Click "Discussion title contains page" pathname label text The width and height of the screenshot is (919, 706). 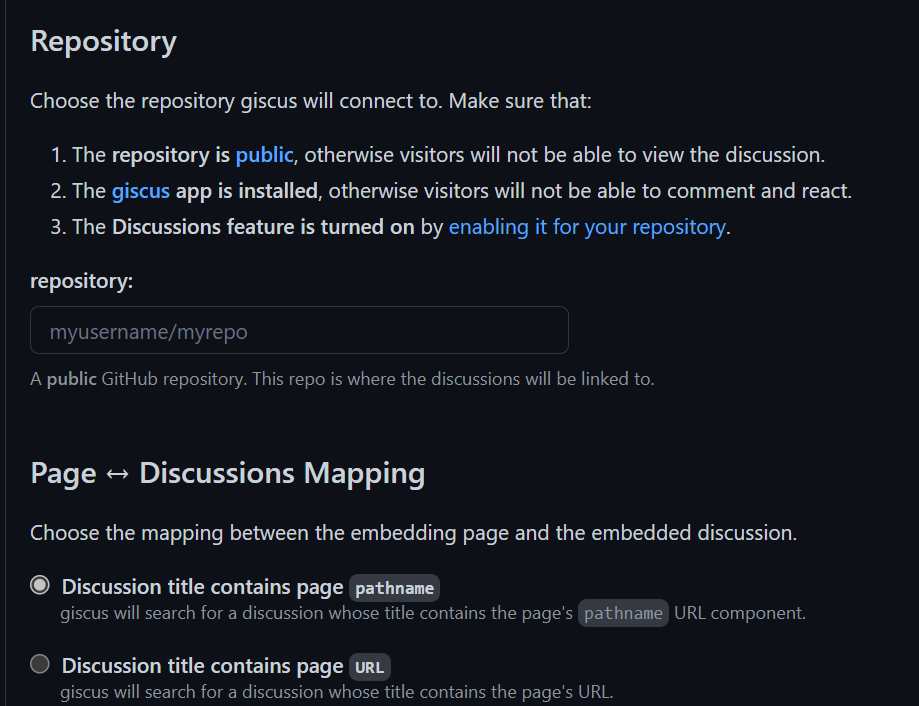pos(202,587)
